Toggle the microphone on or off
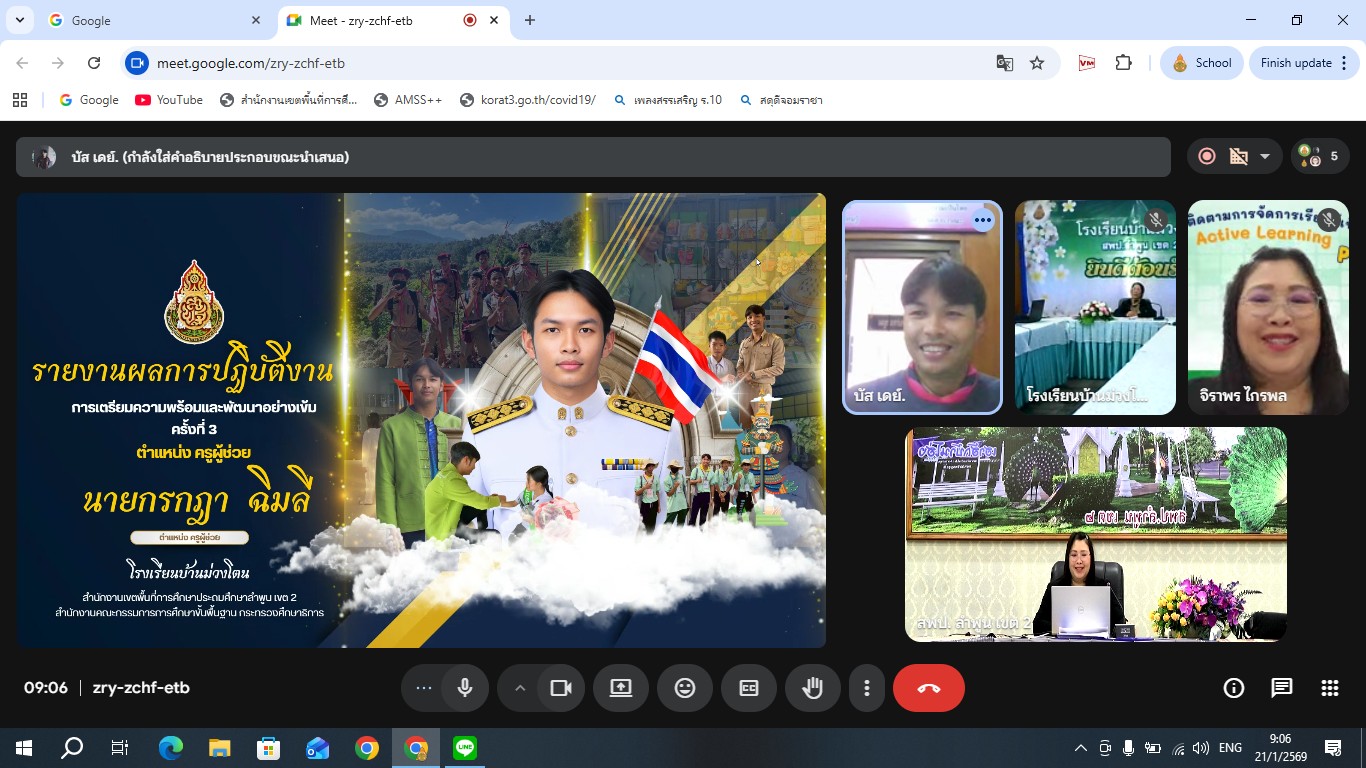This screenshot has width=1366, height=768. (465, 688)
